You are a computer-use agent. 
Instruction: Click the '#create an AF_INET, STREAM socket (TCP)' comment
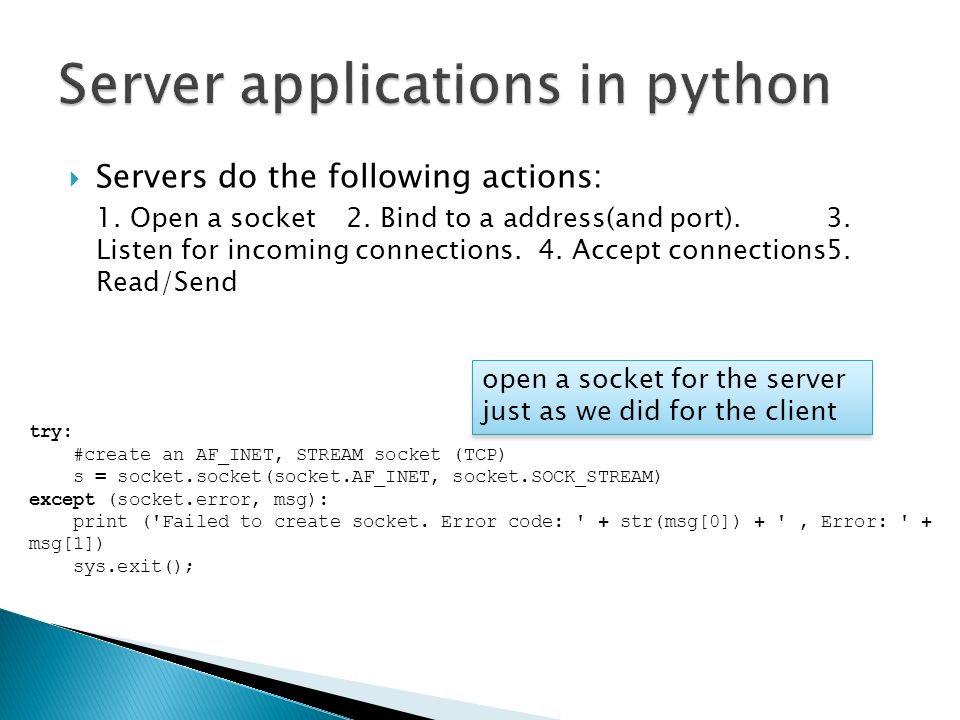289,455
